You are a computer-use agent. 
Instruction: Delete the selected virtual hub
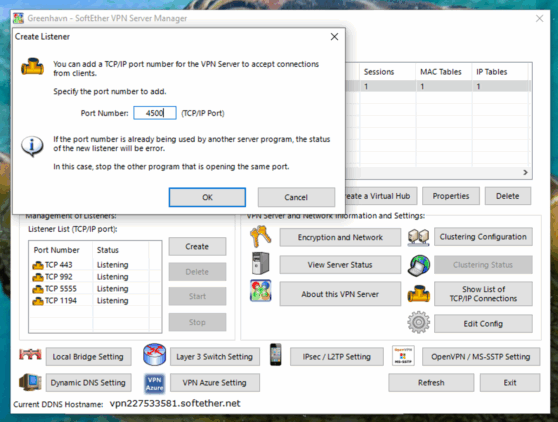point(507,196)
